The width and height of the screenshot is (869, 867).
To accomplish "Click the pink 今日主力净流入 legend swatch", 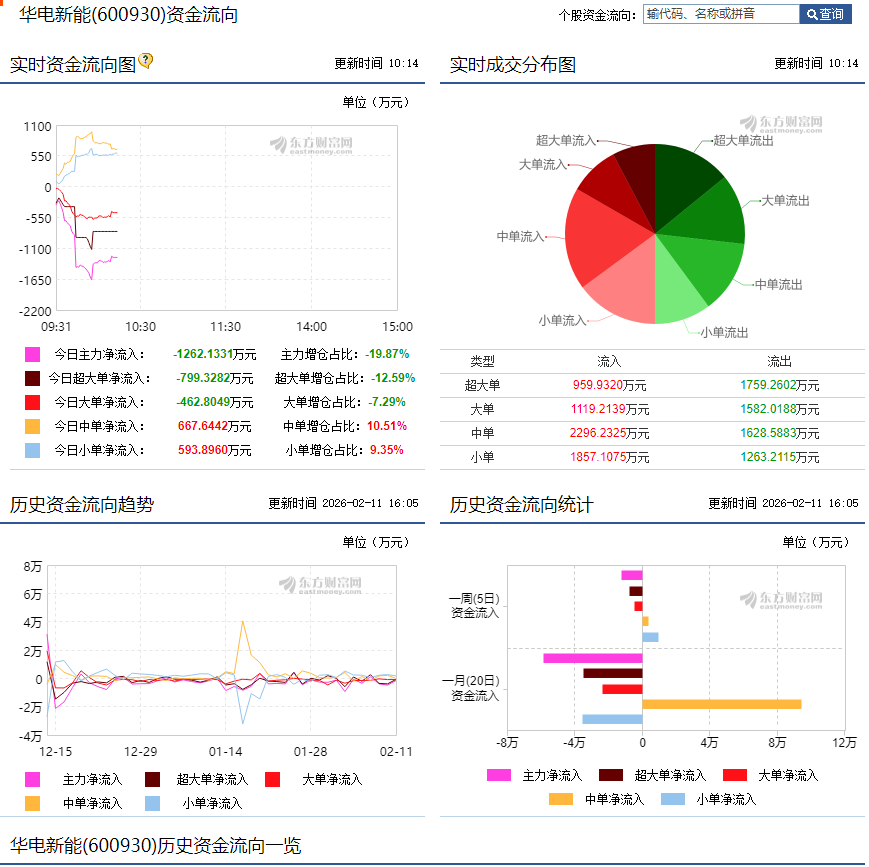I will point(33,354).
